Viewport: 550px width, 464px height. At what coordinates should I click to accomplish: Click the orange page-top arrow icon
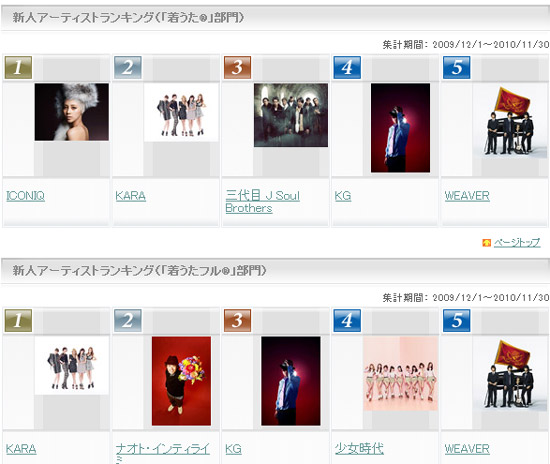(487, 243)
